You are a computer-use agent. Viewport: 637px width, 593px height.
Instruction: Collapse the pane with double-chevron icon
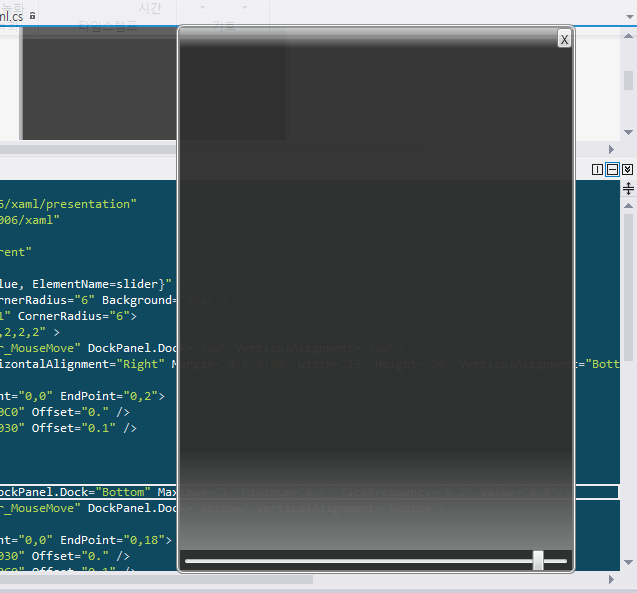[628, 169]
